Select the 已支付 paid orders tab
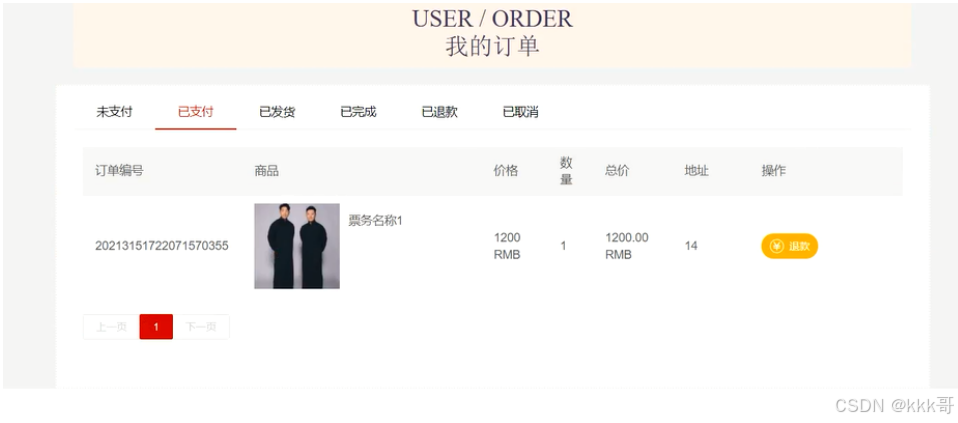 [x=196, y=112]
